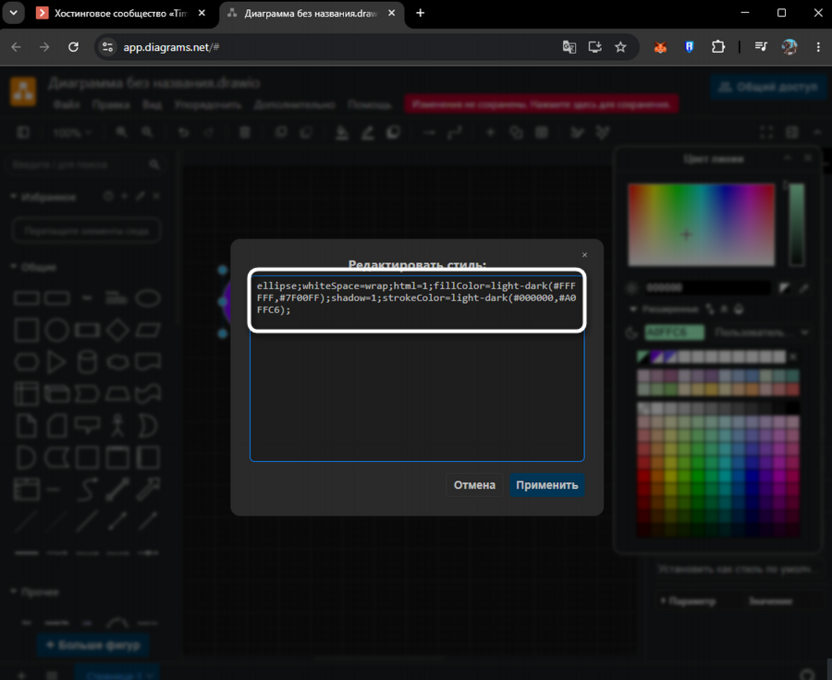Image resolution: width=832 pixels, height=680 pixels.
Task: Open the MetaMask fox extension
Action: click(x=660, y=47)
